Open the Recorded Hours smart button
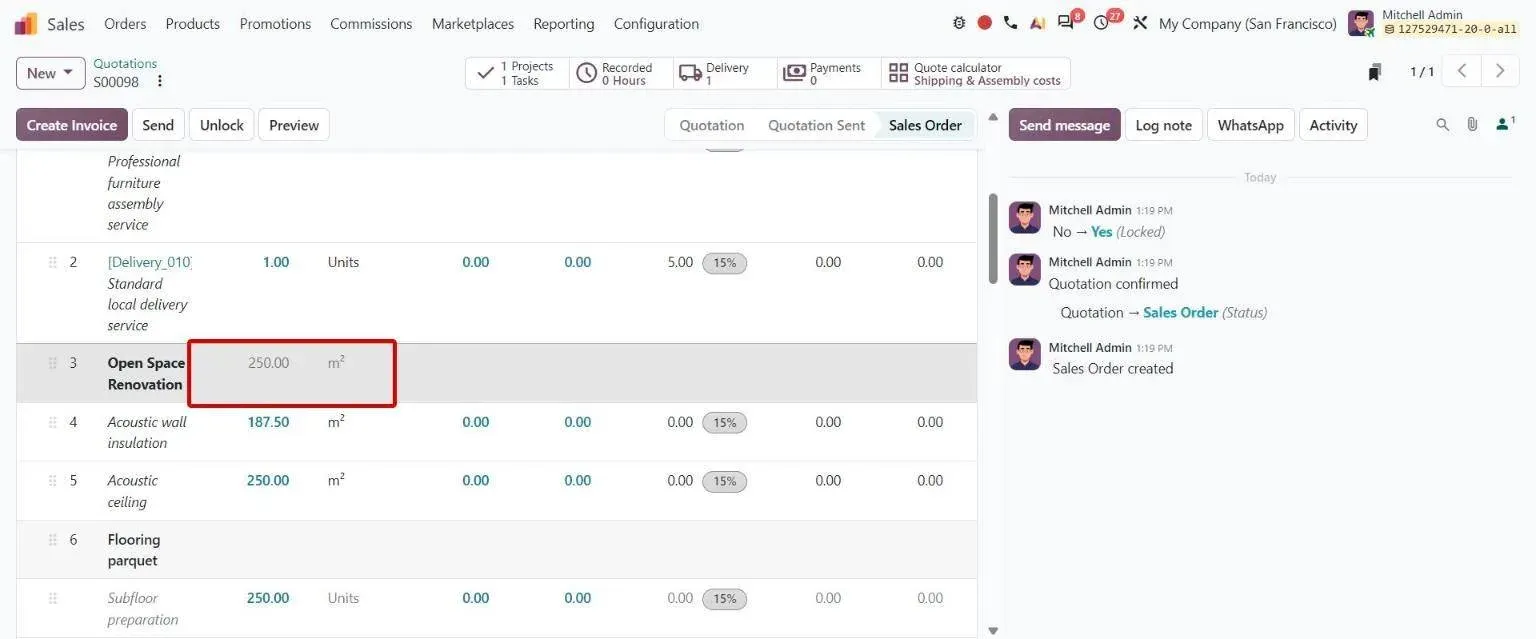The height and width of the screenshot is (639, 1536). tap(621, 73)
